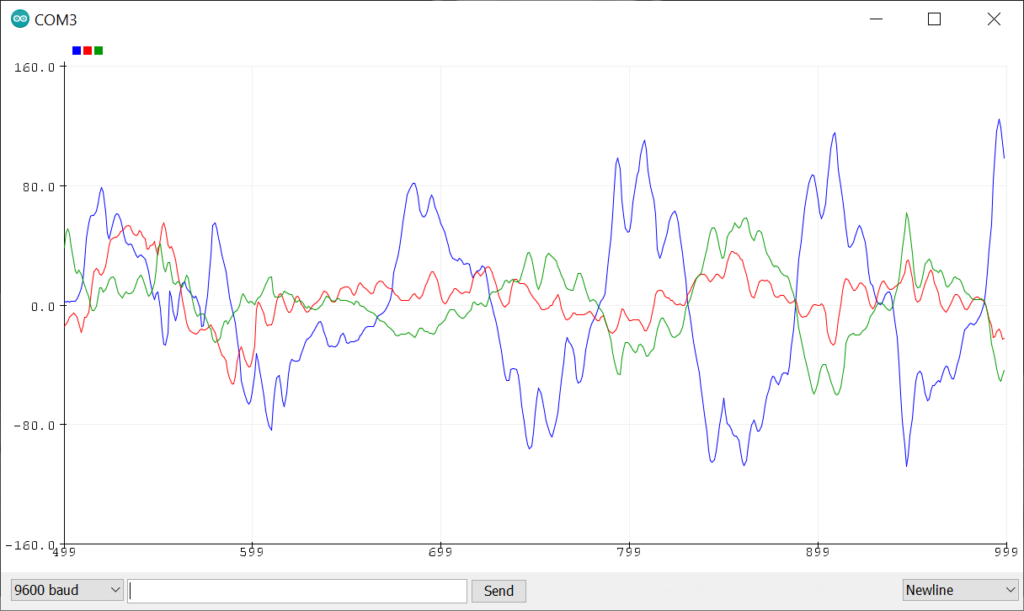Image resolution: width=1024 pixels, height=611 pixels.
Task: Open the 9600 baud rate dropdown
Action: 67,590
